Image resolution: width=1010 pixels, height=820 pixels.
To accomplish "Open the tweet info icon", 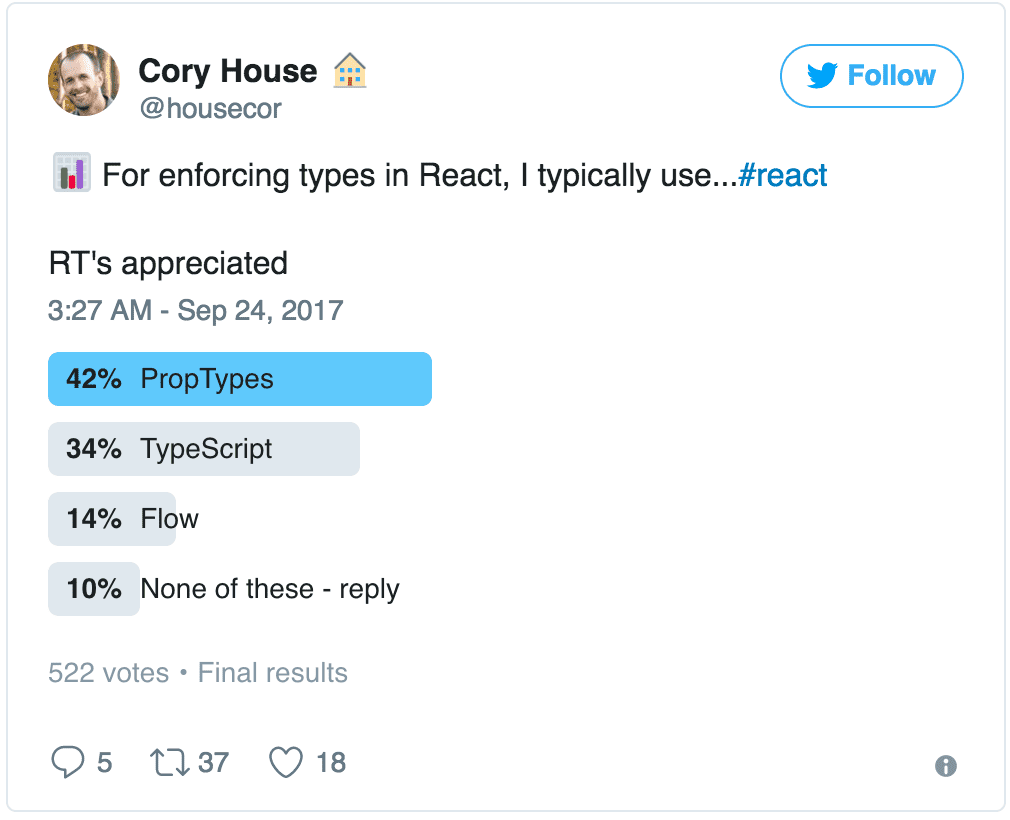I will (945, 766).
